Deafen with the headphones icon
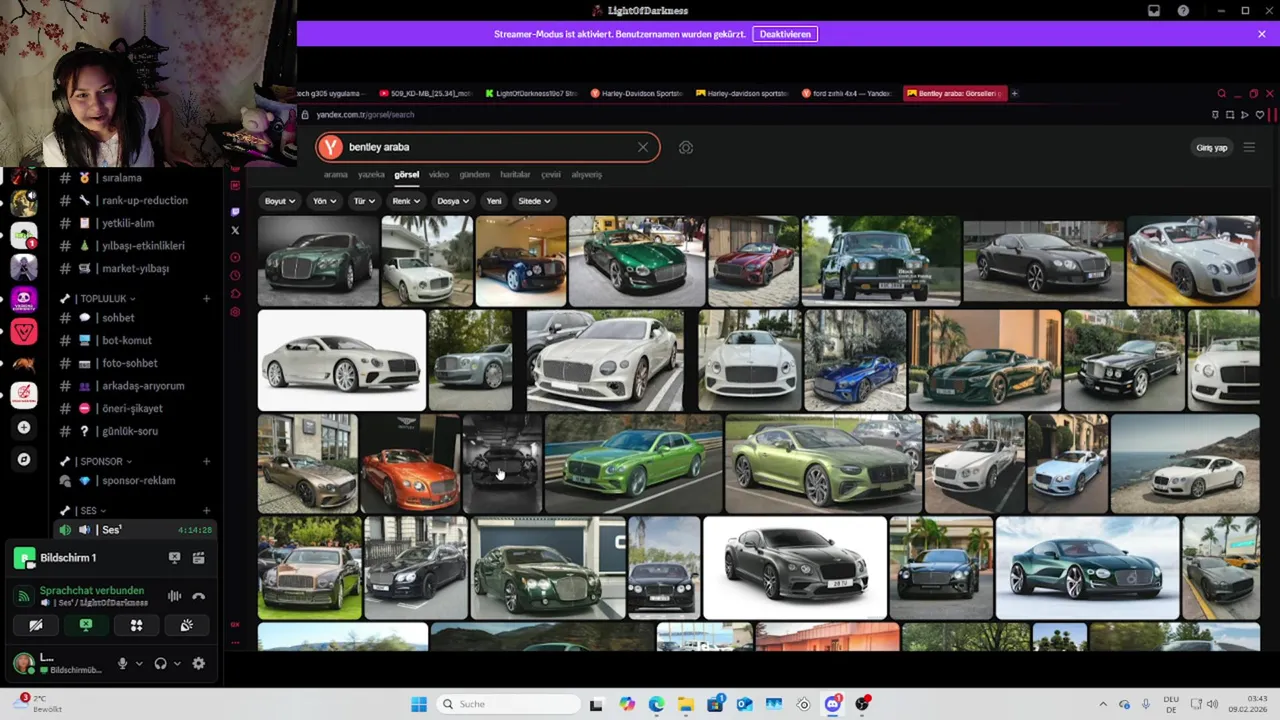Image resolution: width=1280 pixels, height=720 pixels. 160,663
